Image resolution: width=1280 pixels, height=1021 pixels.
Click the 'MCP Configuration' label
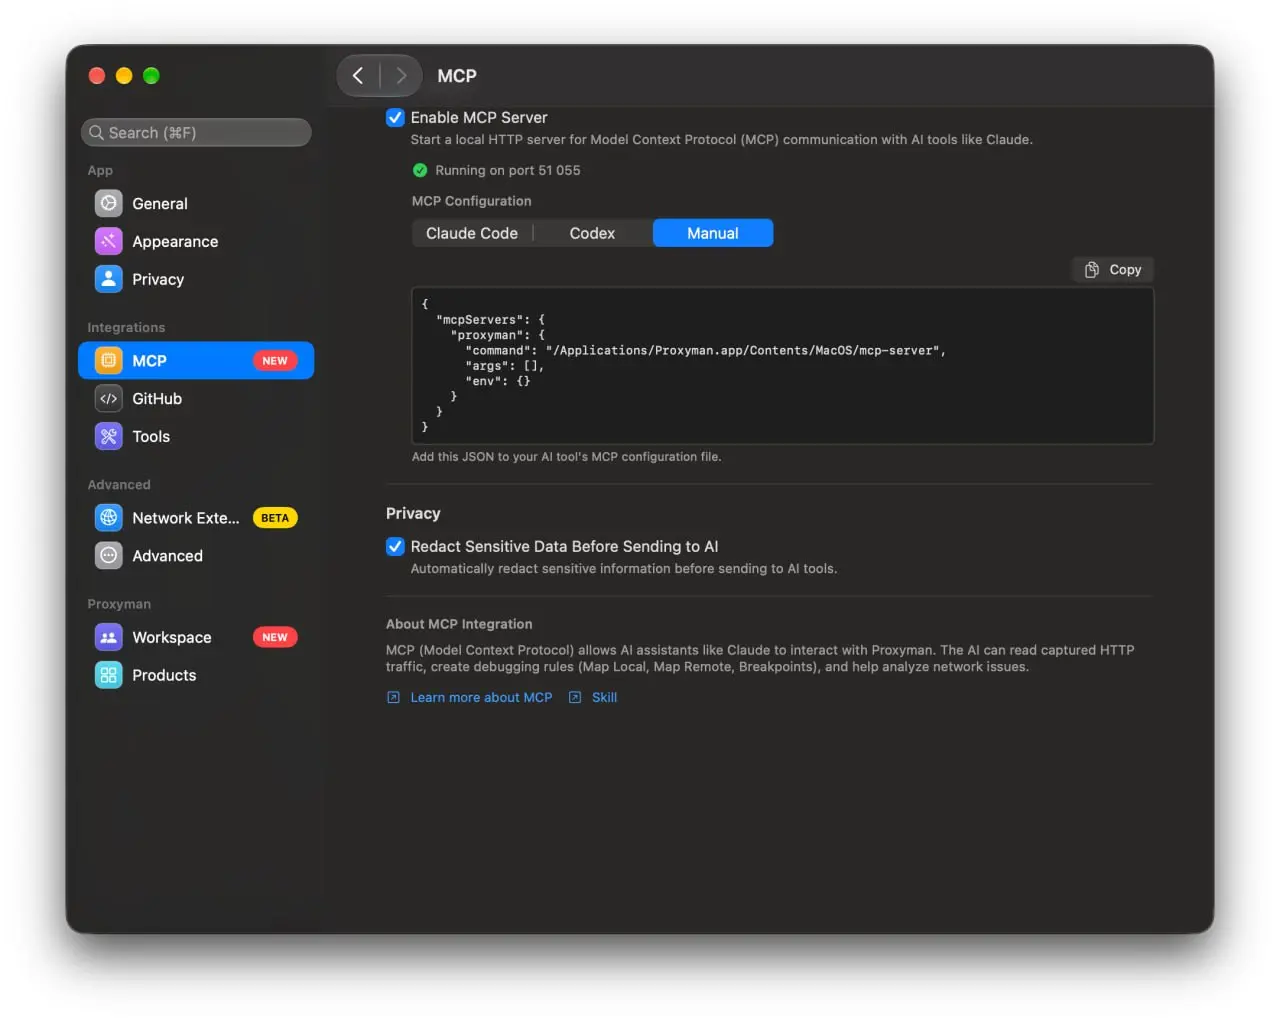click(x=472, y=201)
